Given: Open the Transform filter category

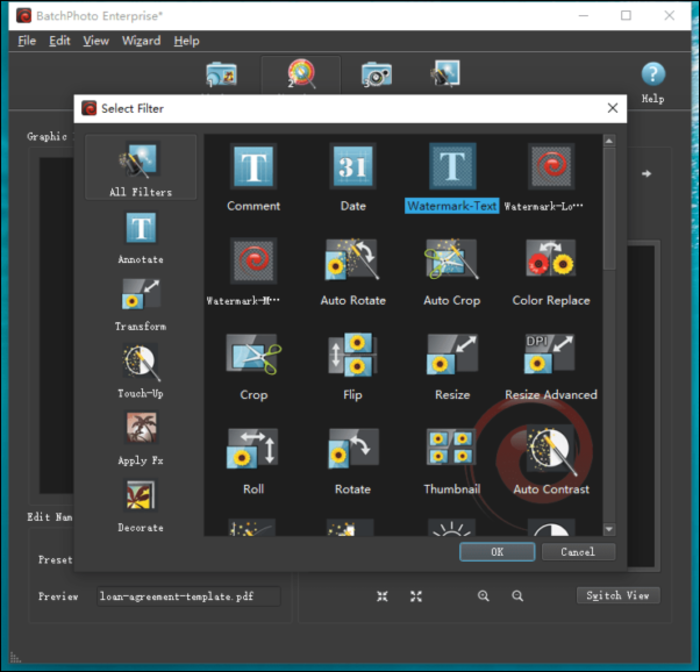Looking at the screenshot, I should 141,305.
